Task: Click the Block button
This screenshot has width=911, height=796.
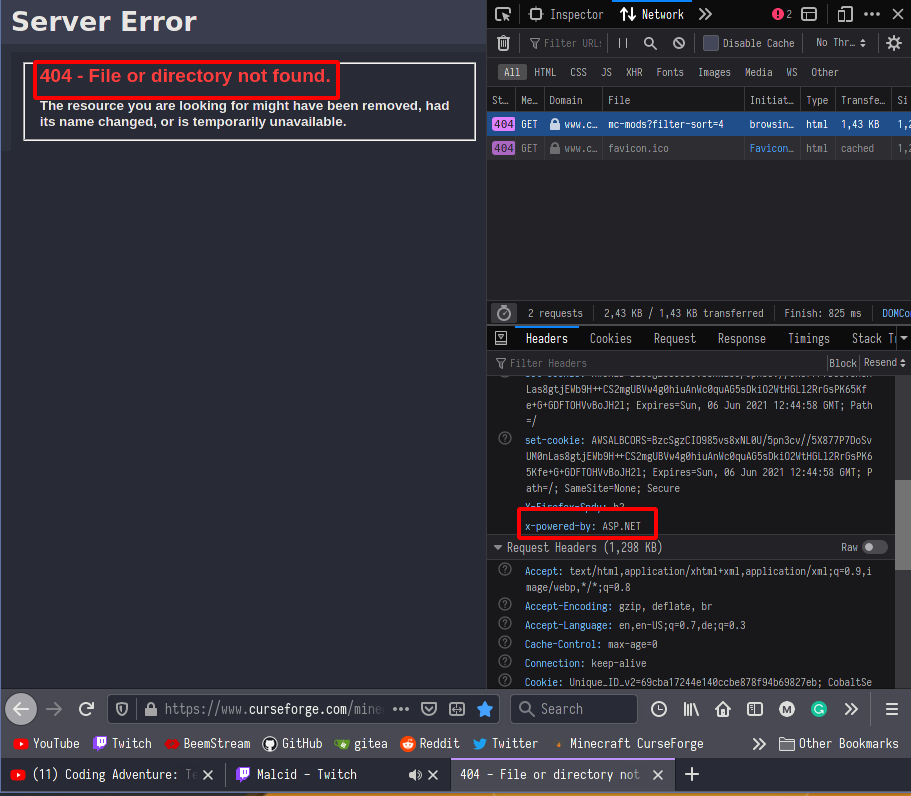Action: [842, 363]
